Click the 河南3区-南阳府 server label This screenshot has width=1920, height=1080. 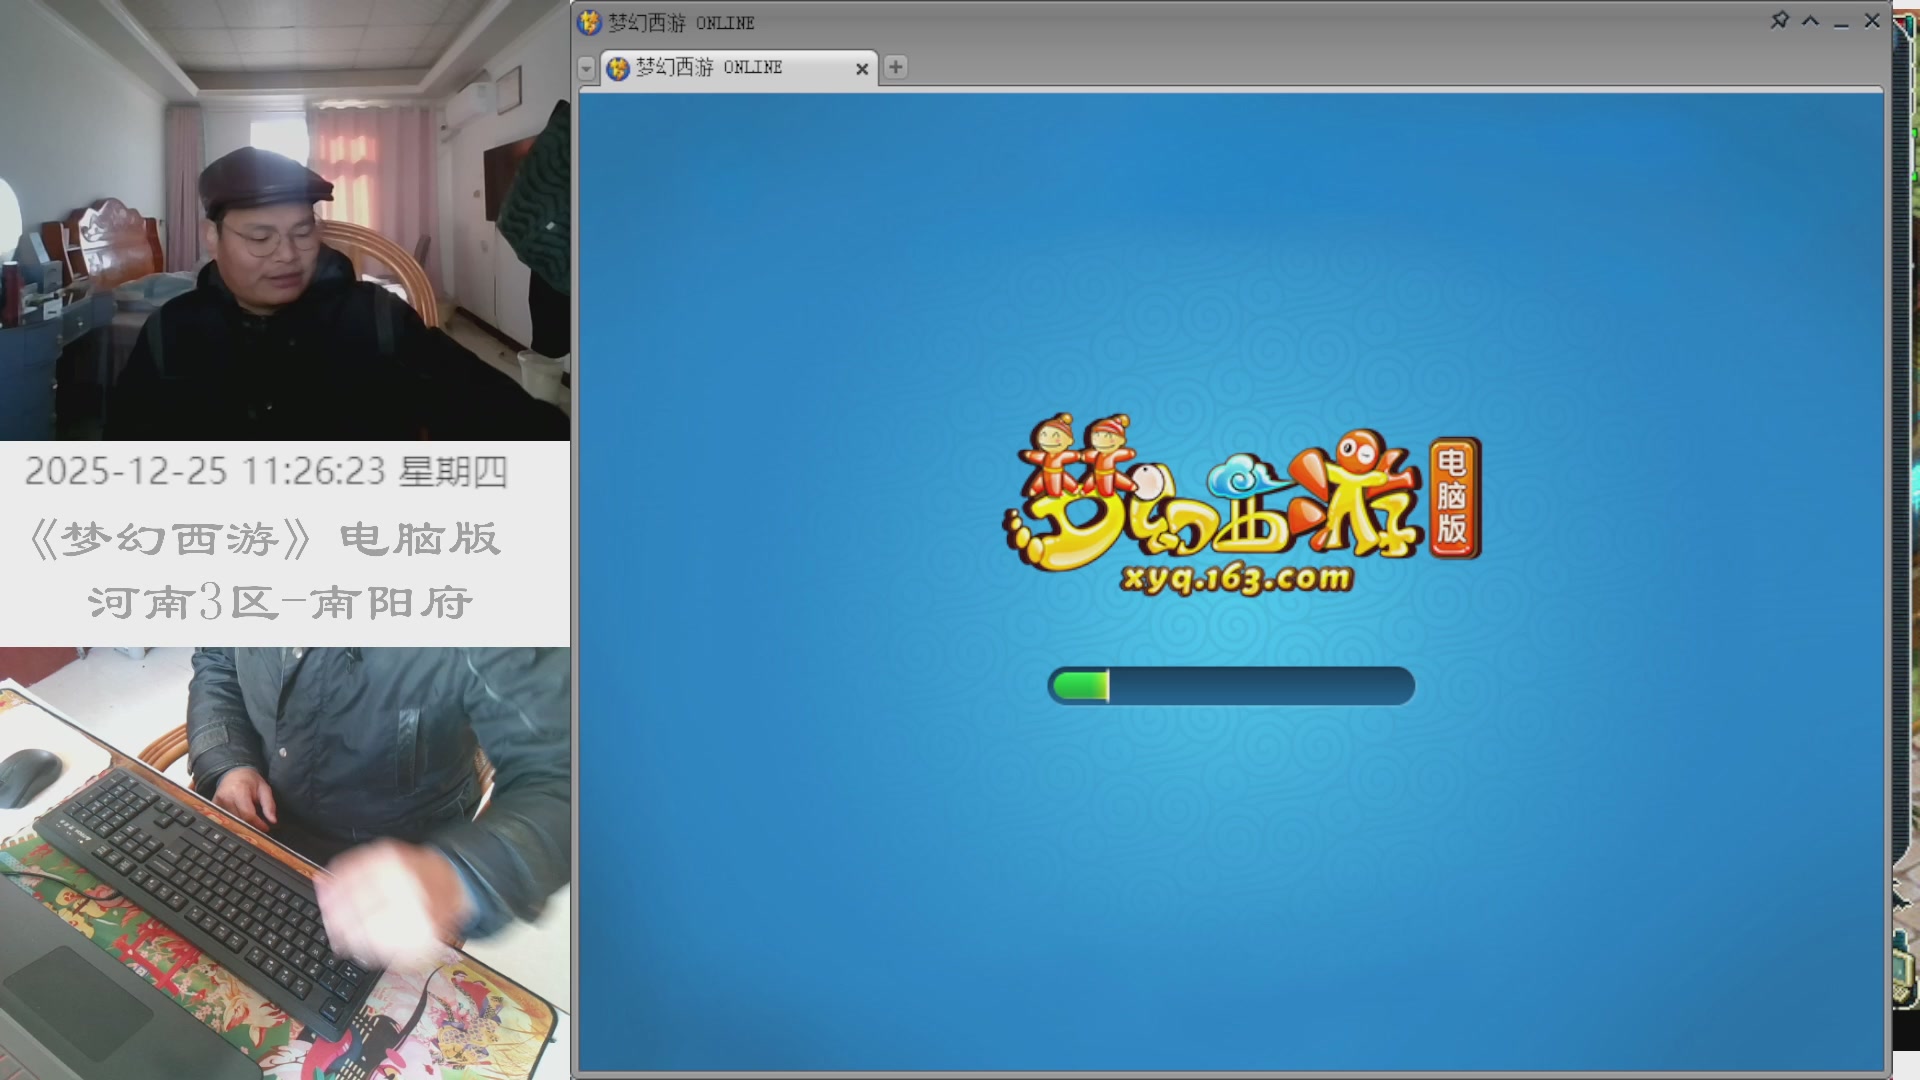[x=280, y=603]
